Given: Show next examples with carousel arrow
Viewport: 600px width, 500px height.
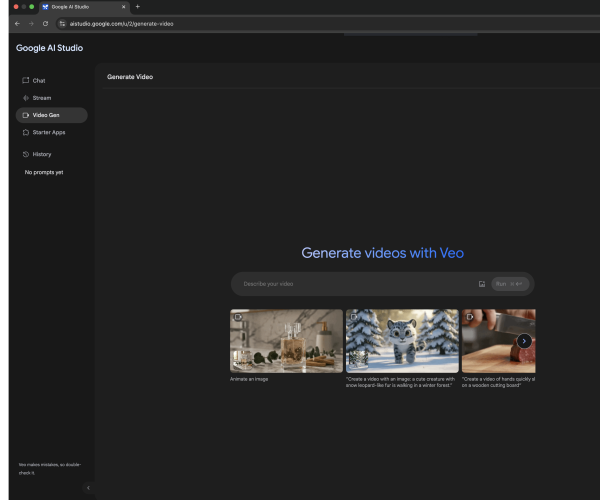Looking at the screenshot, I should pyautogui.click(x=524, y=341).
